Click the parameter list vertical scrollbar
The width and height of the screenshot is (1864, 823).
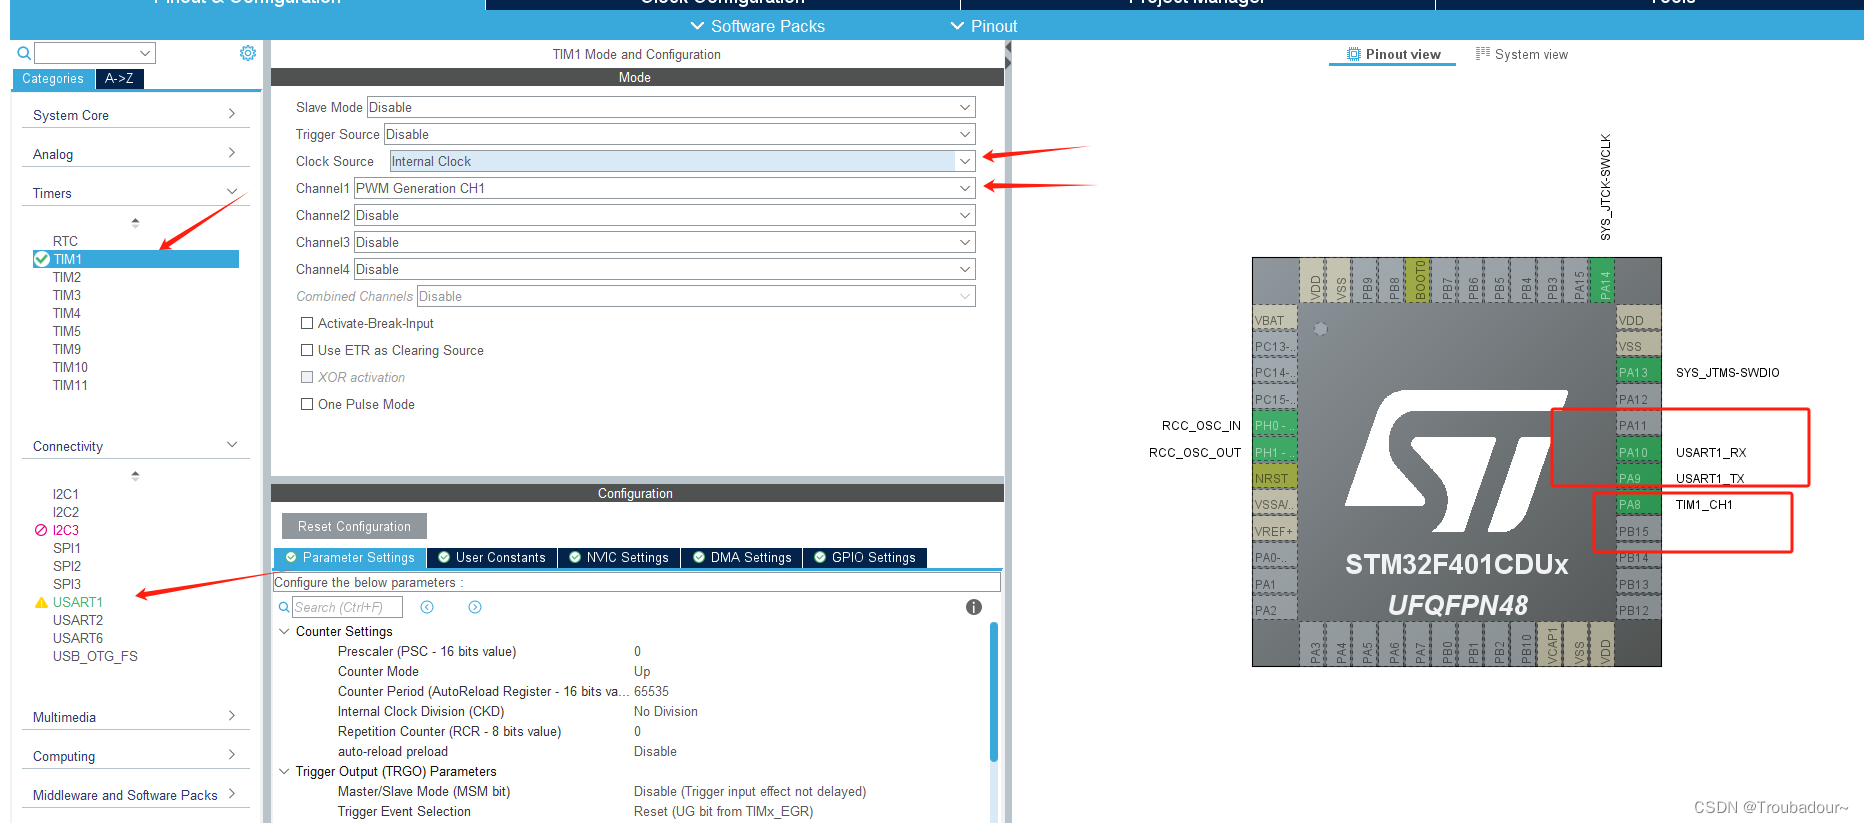pyautogui.click(x=993, y=692)
